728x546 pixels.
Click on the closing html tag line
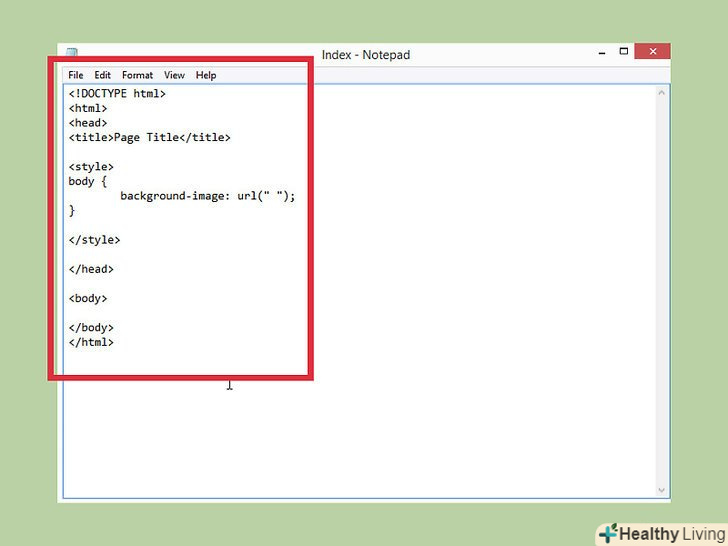coord(91,342)
